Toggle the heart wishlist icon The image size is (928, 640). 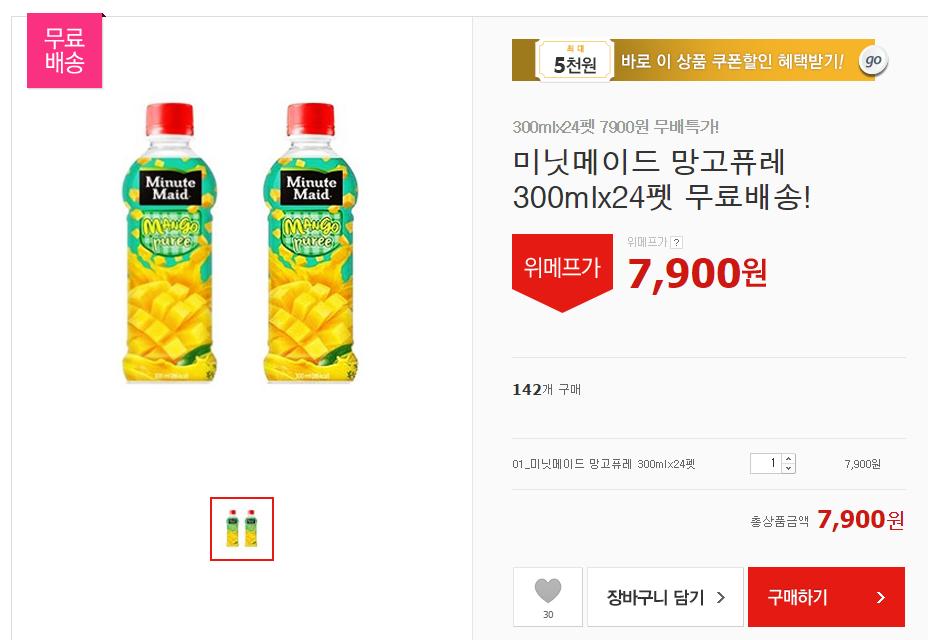pyautogui.click(x=548, y=591)
